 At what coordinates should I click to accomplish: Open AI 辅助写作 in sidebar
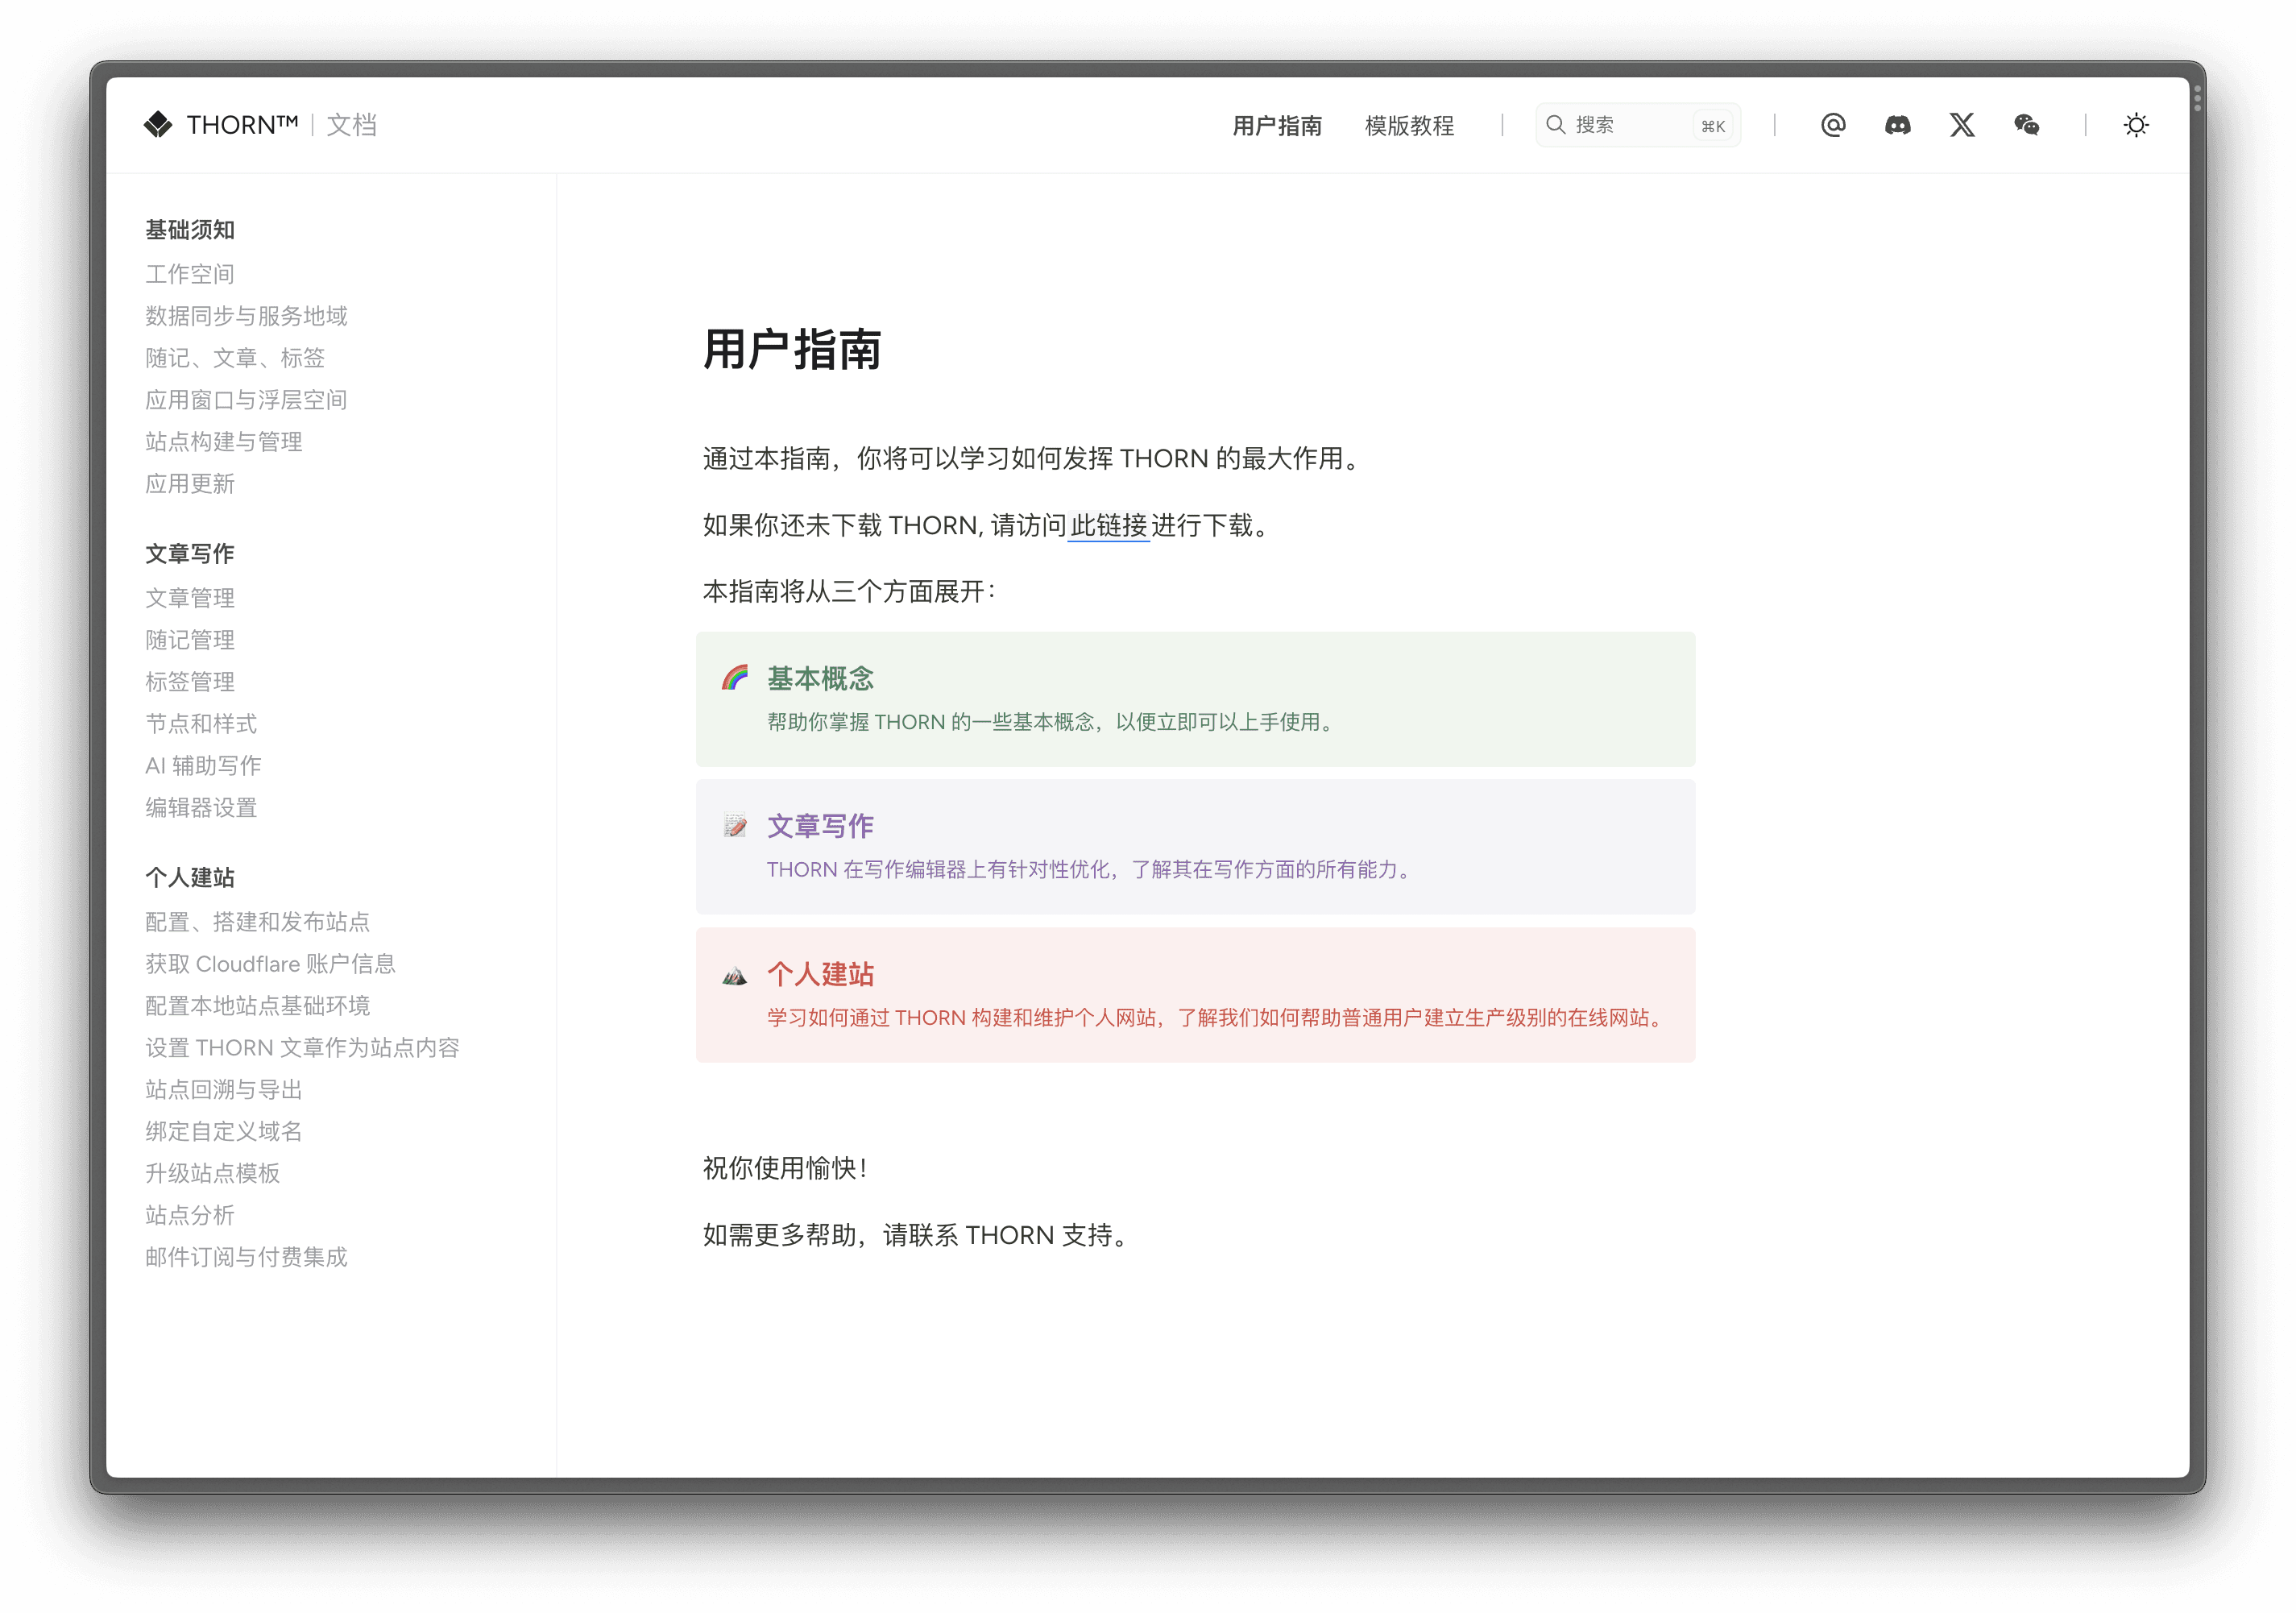pos(203,766)
